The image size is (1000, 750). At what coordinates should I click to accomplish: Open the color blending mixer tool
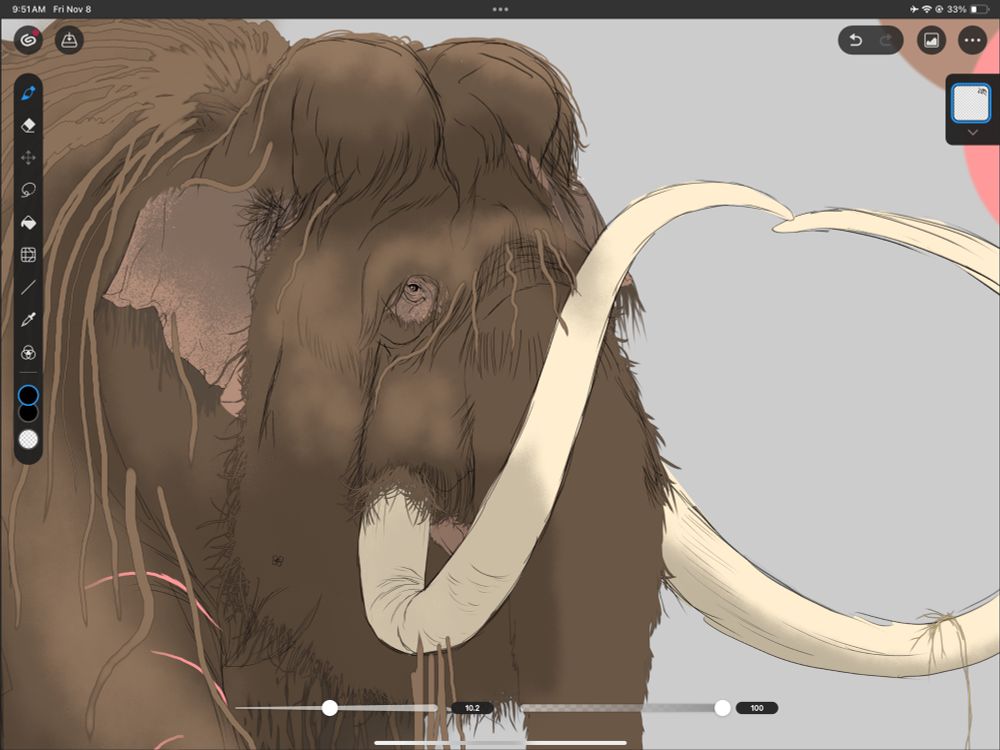tap(28, 353)
